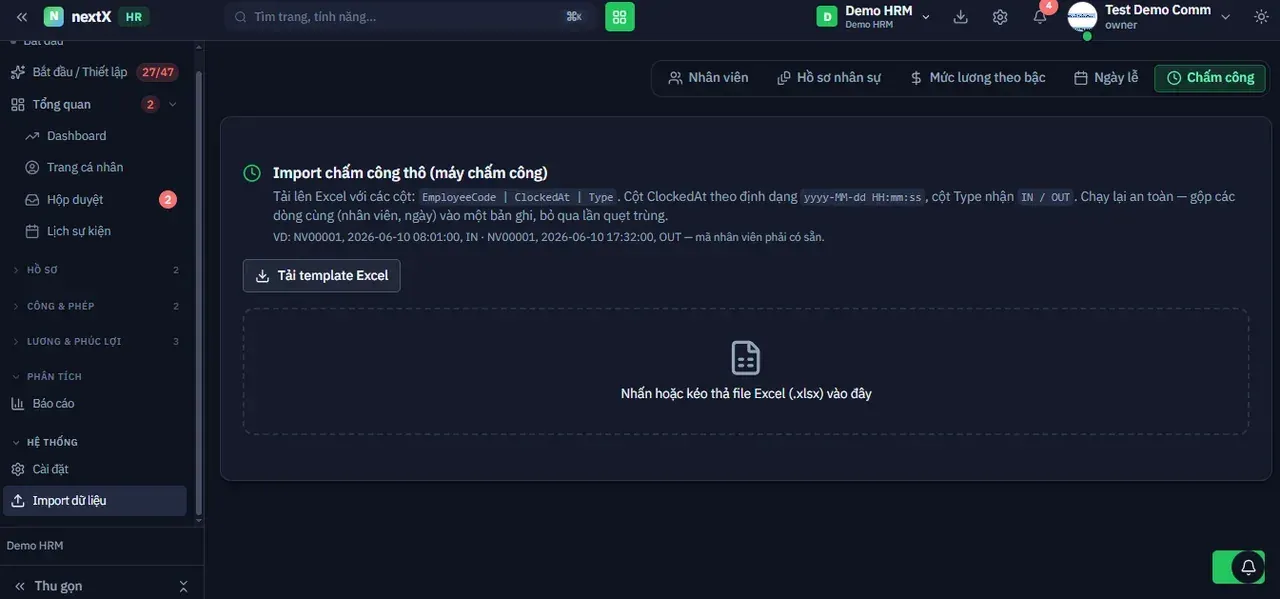Click the nextX logo icon

53,17
